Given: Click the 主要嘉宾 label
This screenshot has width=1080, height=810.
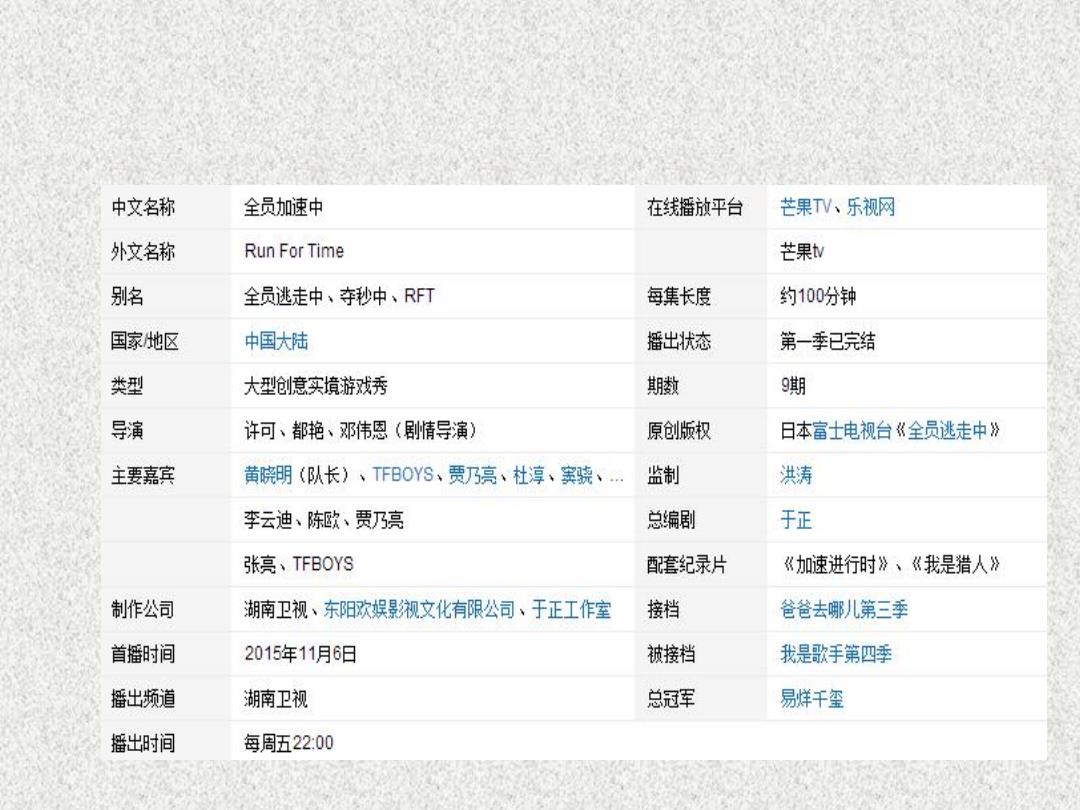Looking at the screenshot, I should (143, 475).
